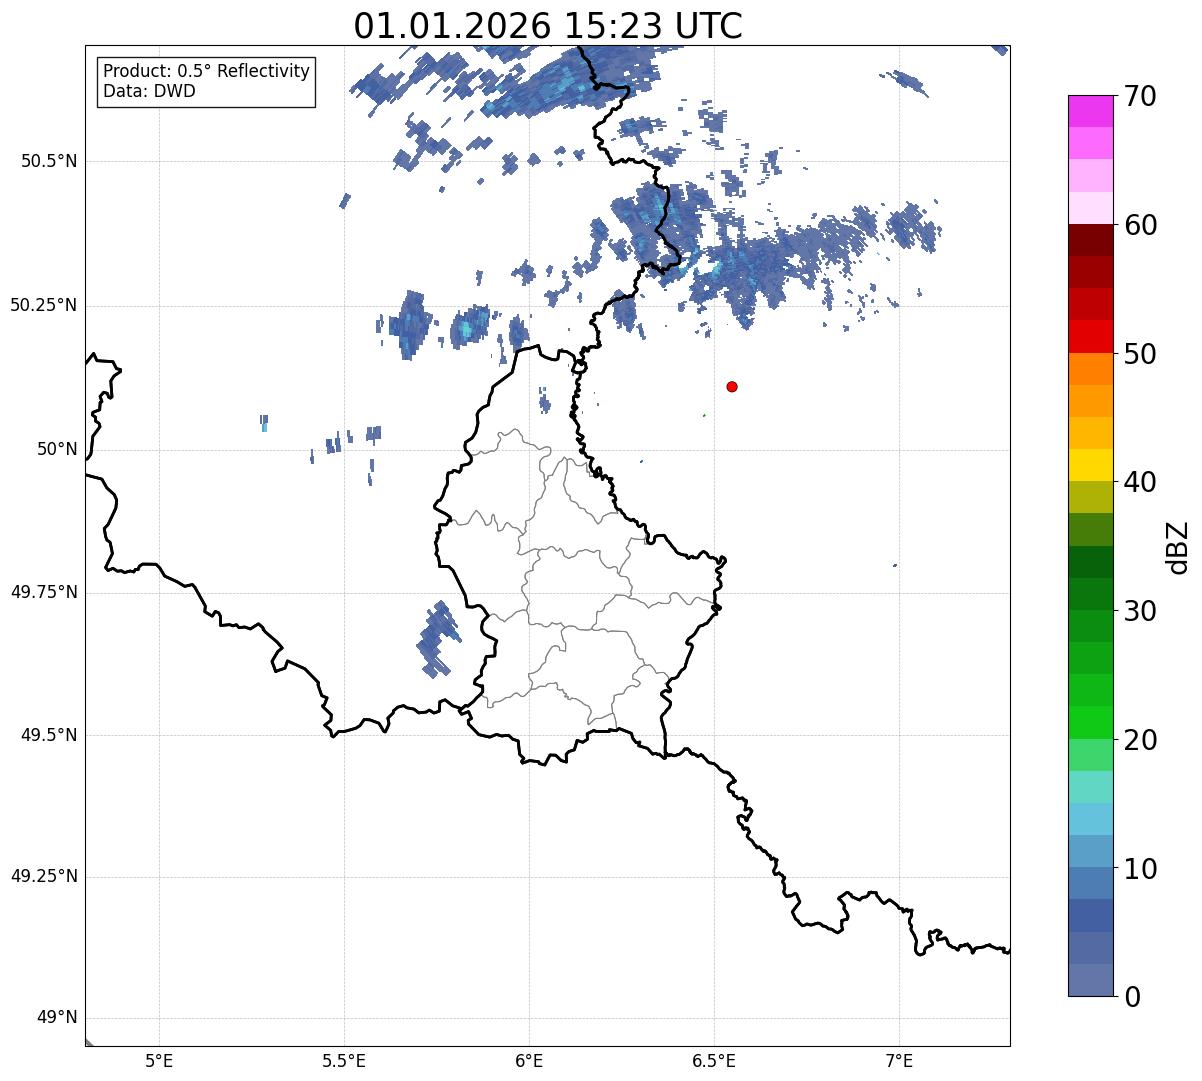Click the 20 dBZ colorbar tick label
Viewport: 1202px width, 1081px height.
click(1140, 740)
